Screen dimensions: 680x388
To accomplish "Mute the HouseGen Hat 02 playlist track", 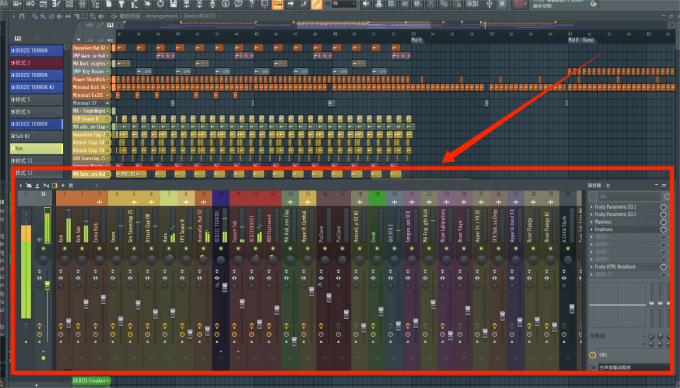I will click(108, 48).
